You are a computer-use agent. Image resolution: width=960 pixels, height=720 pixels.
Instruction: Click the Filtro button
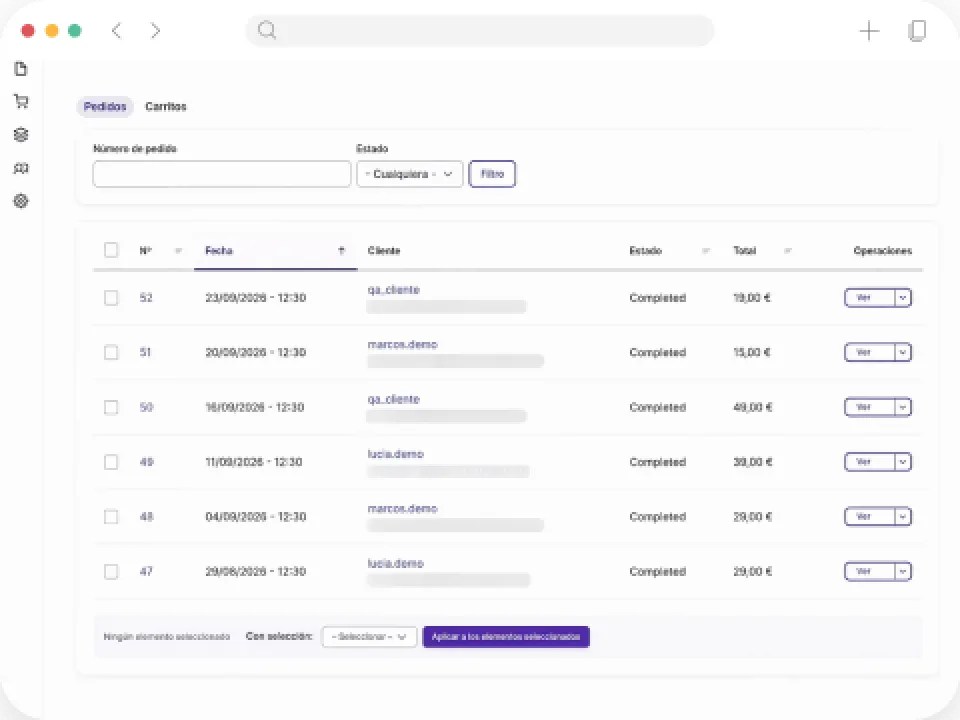point(492,174)
